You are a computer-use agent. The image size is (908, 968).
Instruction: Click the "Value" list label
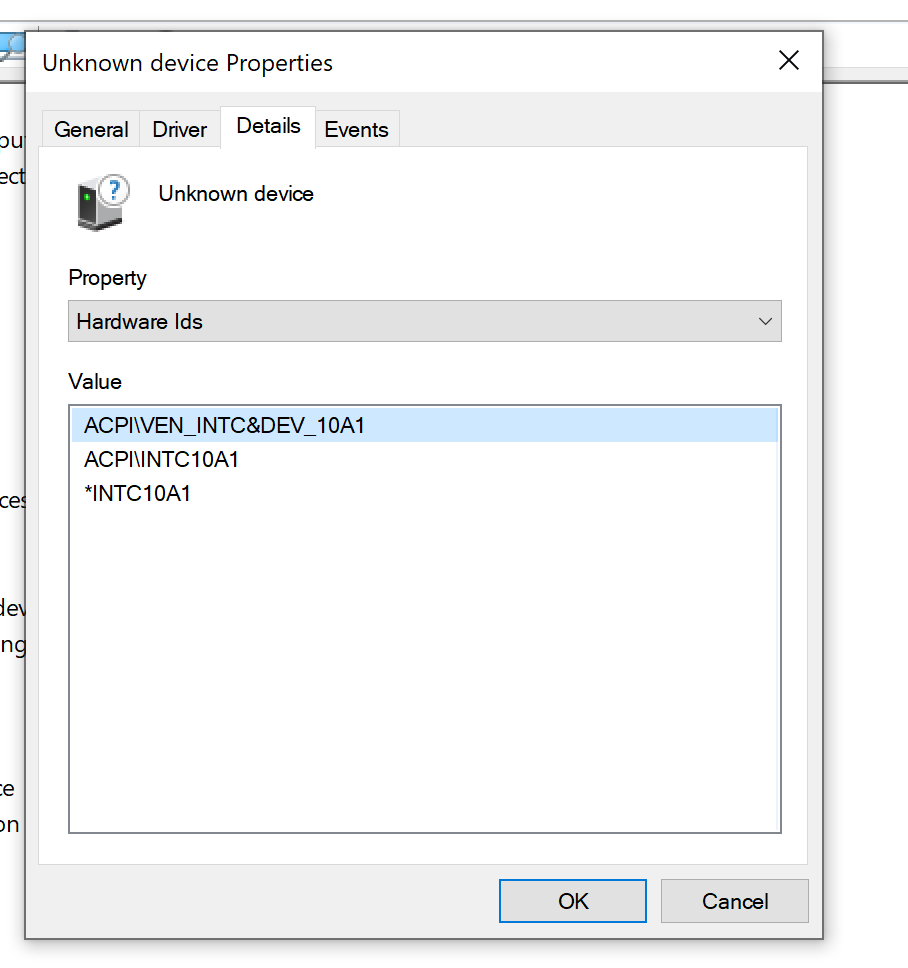(95, 381)
